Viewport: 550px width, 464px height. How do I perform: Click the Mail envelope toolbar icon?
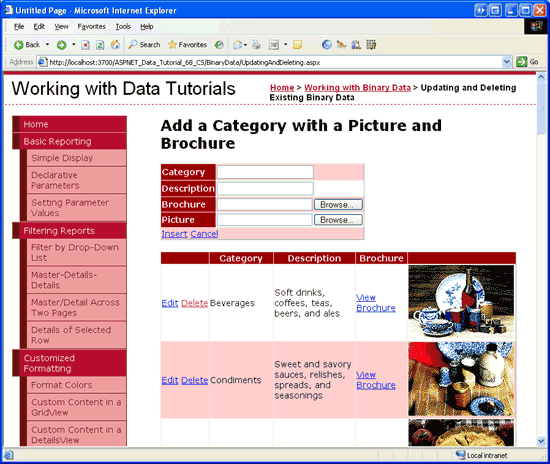click(237, 45)
